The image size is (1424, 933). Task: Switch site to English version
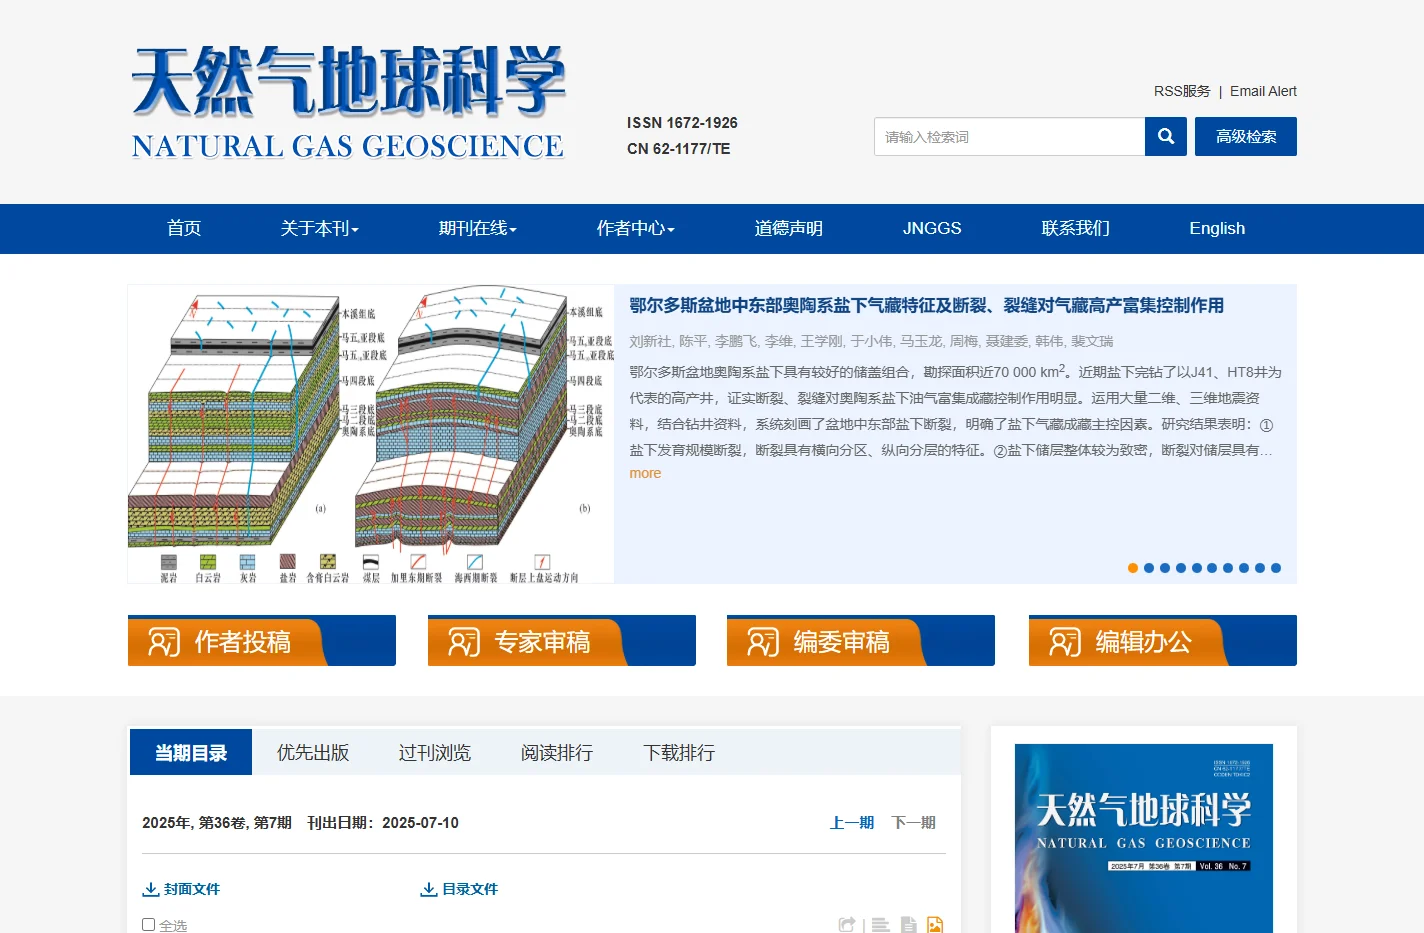pyautogui.click(x=1217, y=229)
